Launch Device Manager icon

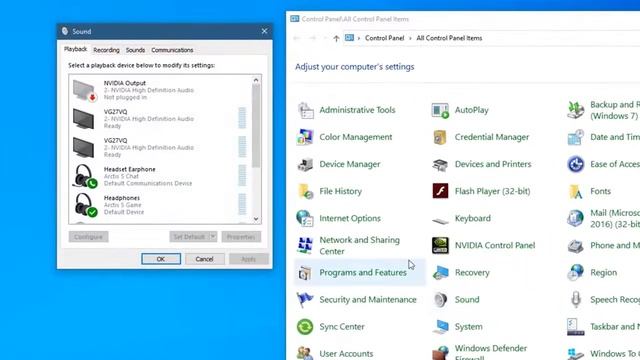click(x=305, y=164)
